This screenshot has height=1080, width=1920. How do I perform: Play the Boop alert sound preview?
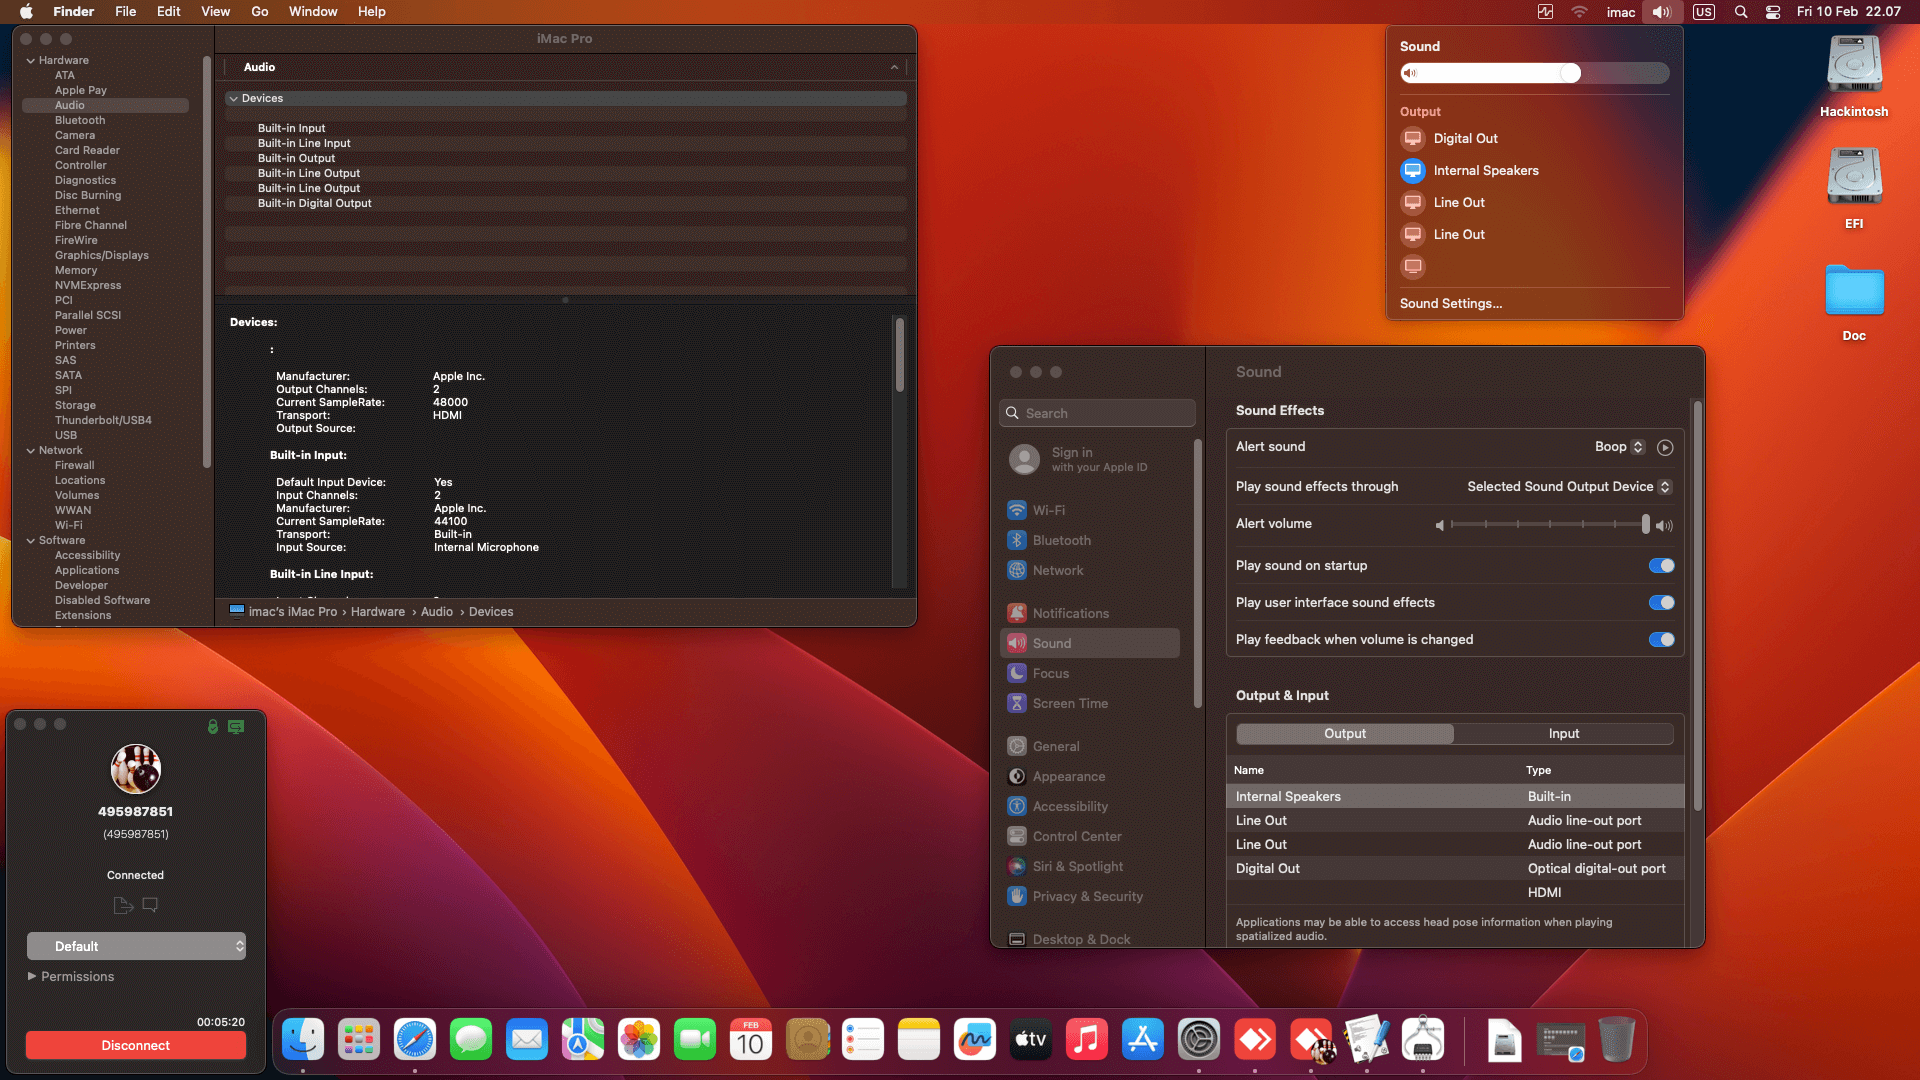coord(1665,448)
